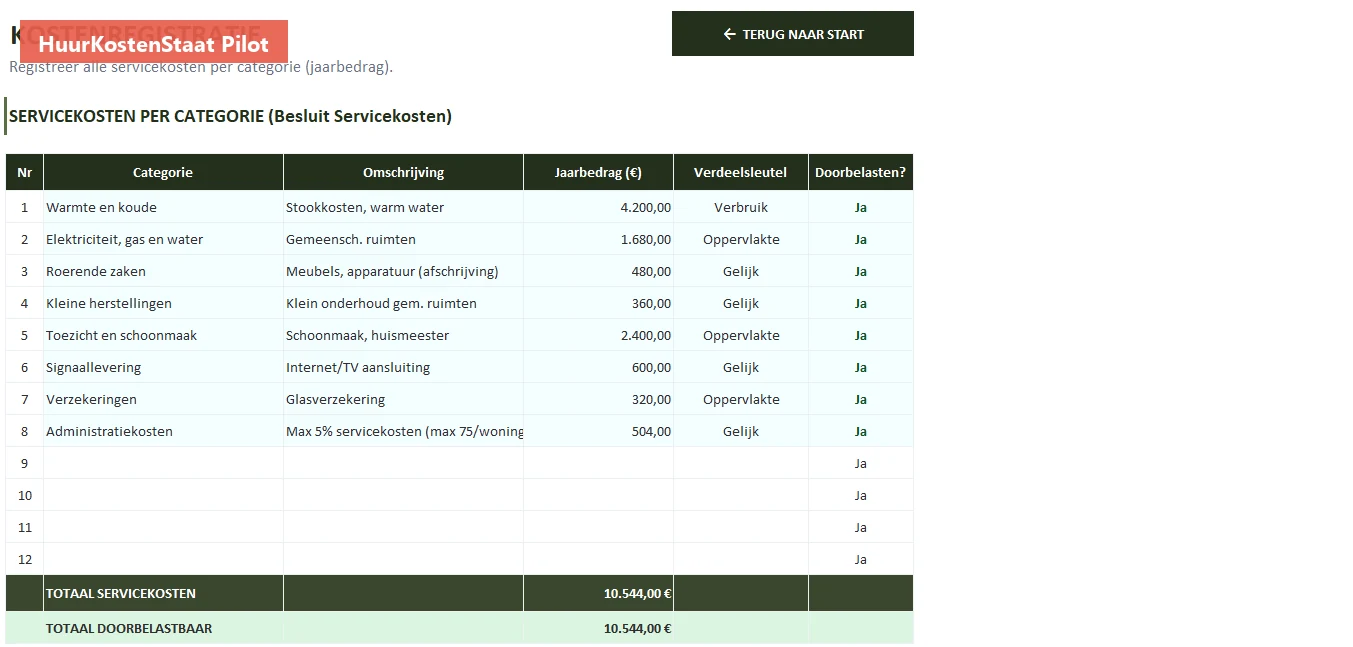Toggle Doorbelasten Ja for Elektriciteit, gas en water

[x=861, y=239]
